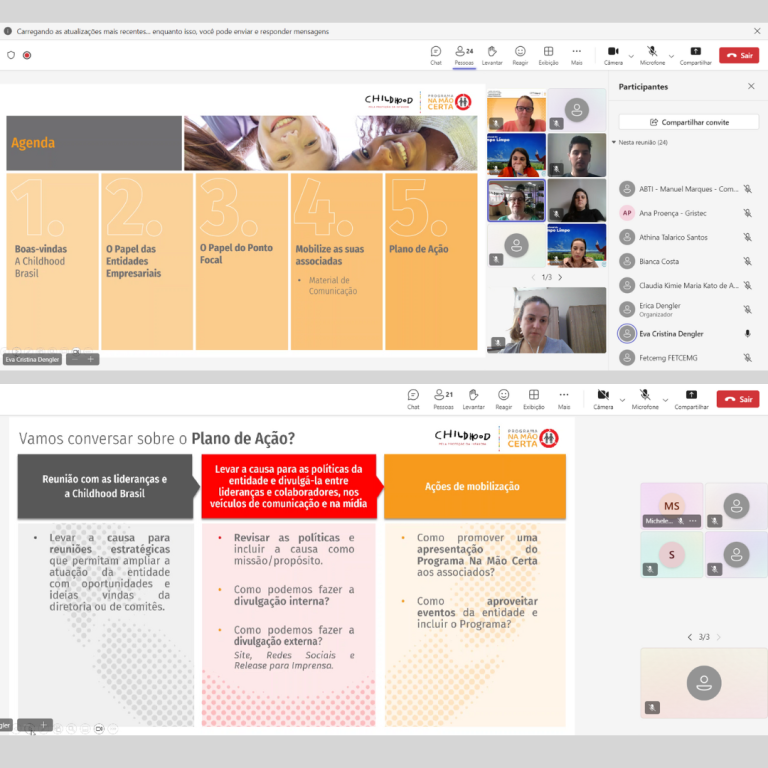
Task: Zoom in shared Agenda slide with plus
Action: (x=91, y=359)
